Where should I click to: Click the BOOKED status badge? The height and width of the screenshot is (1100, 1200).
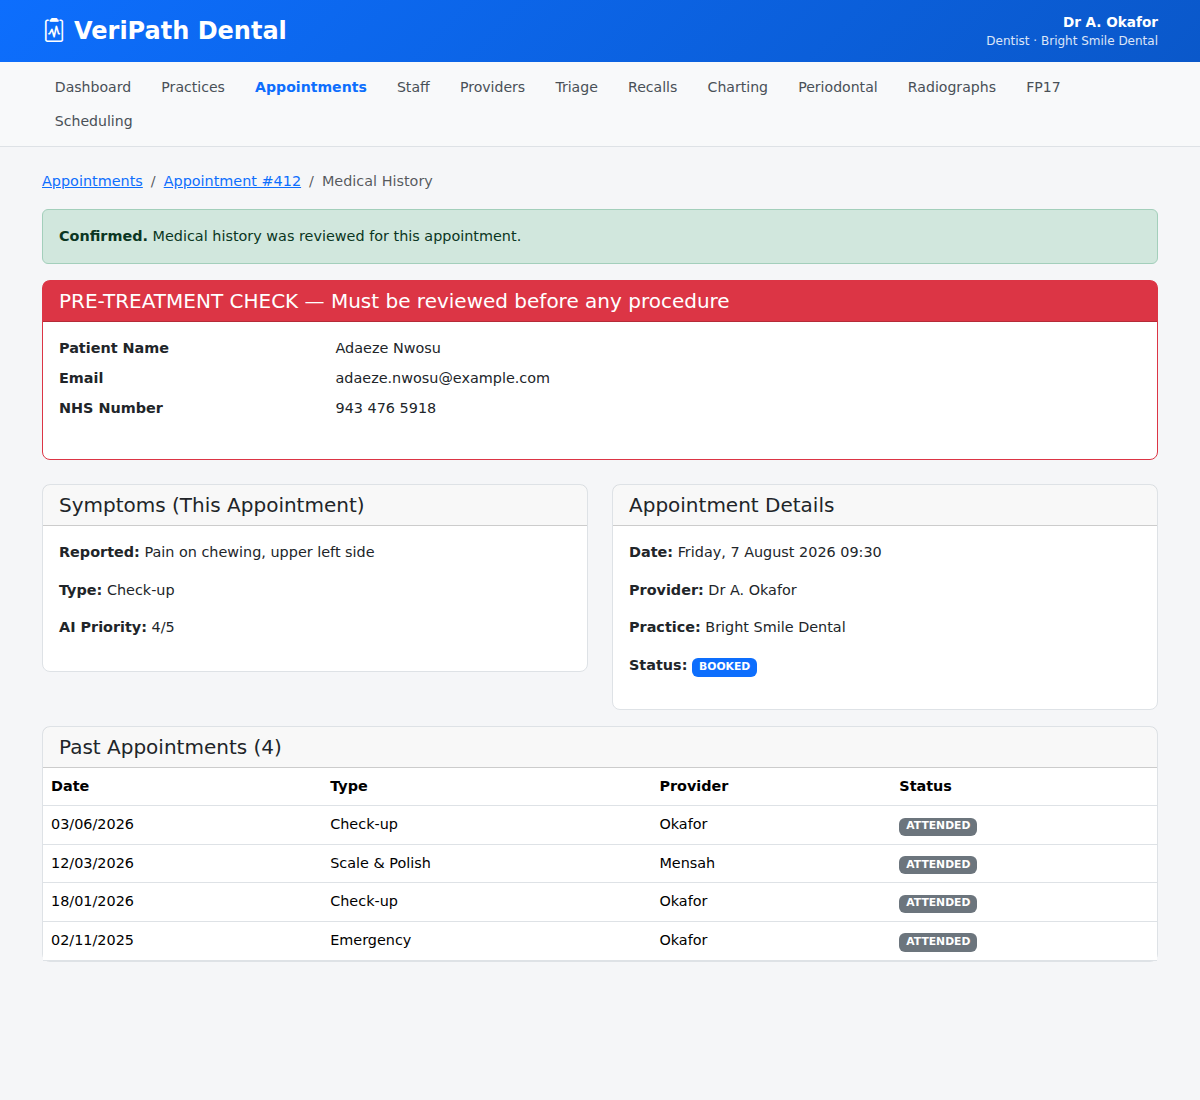(724, 667)
